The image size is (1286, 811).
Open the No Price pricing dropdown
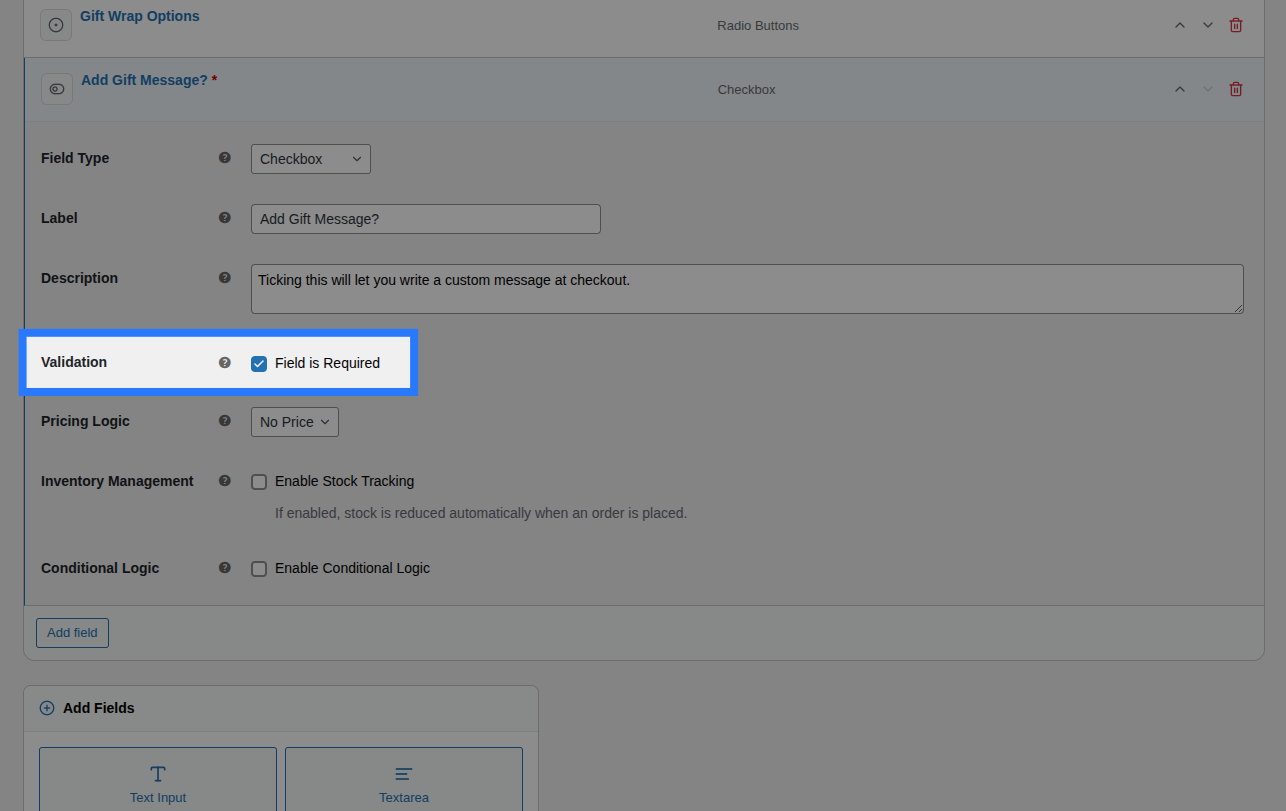pos(295,422)
